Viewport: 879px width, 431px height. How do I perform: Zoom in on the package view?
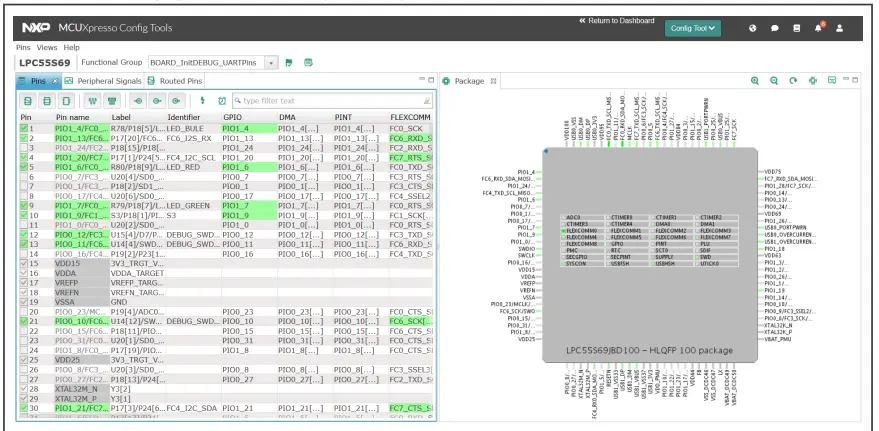pyautogui.click(x=755, y=81)
